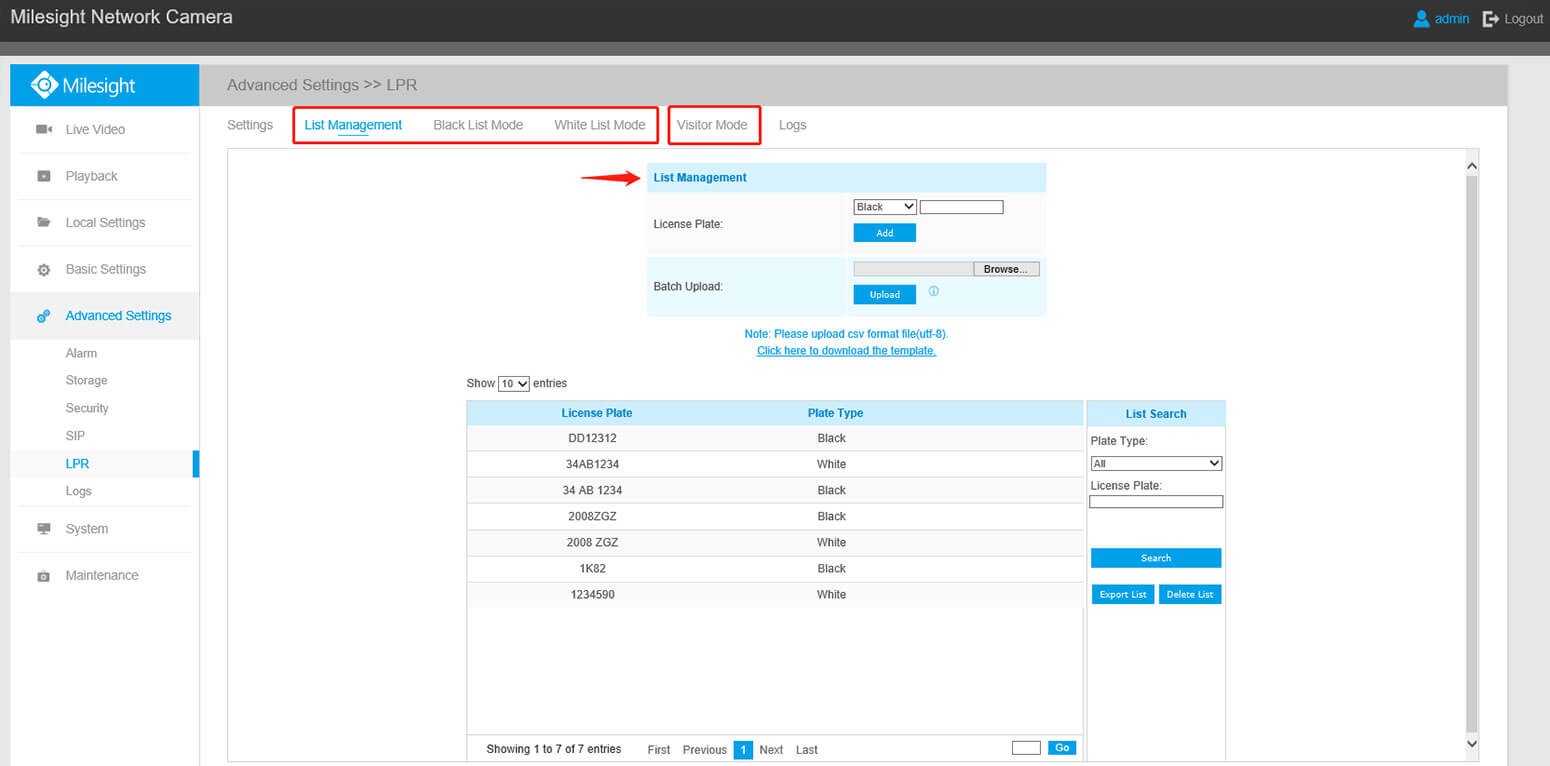
Task: Open the Plate Type All dropdown
Action: 1156,464
